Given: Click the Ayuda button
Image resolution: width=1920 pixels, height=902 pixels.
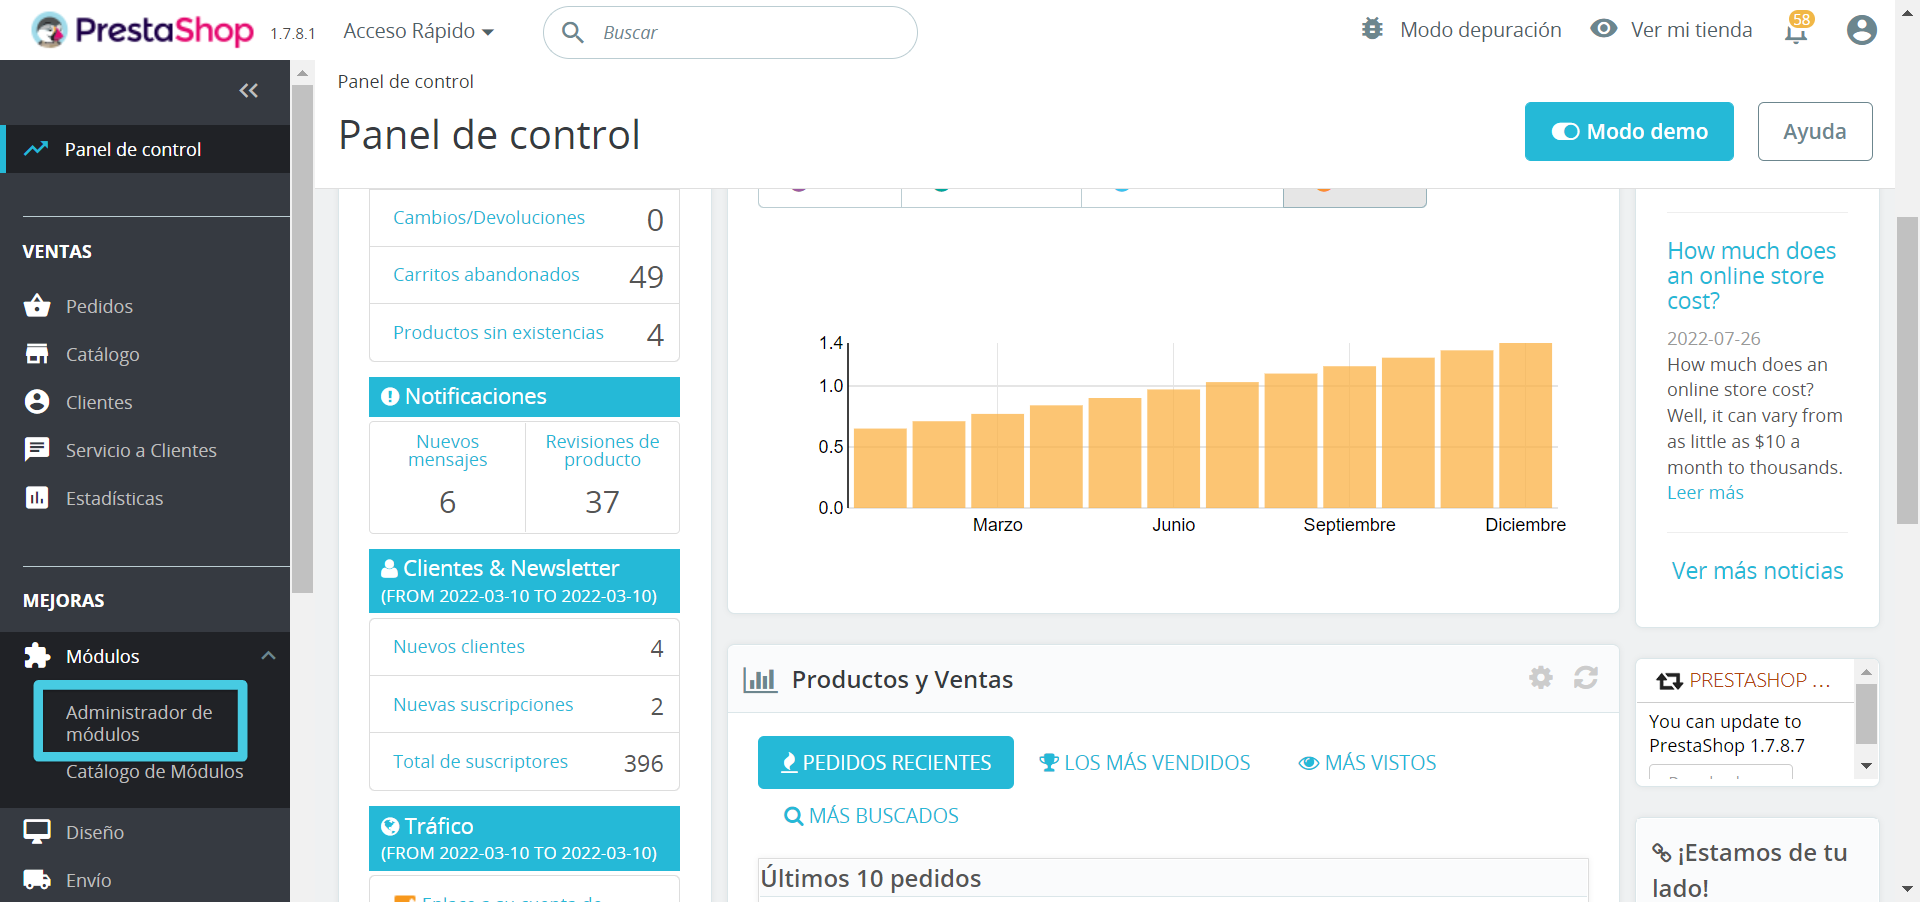Looking at the screenshot, I should (1815, 131).
